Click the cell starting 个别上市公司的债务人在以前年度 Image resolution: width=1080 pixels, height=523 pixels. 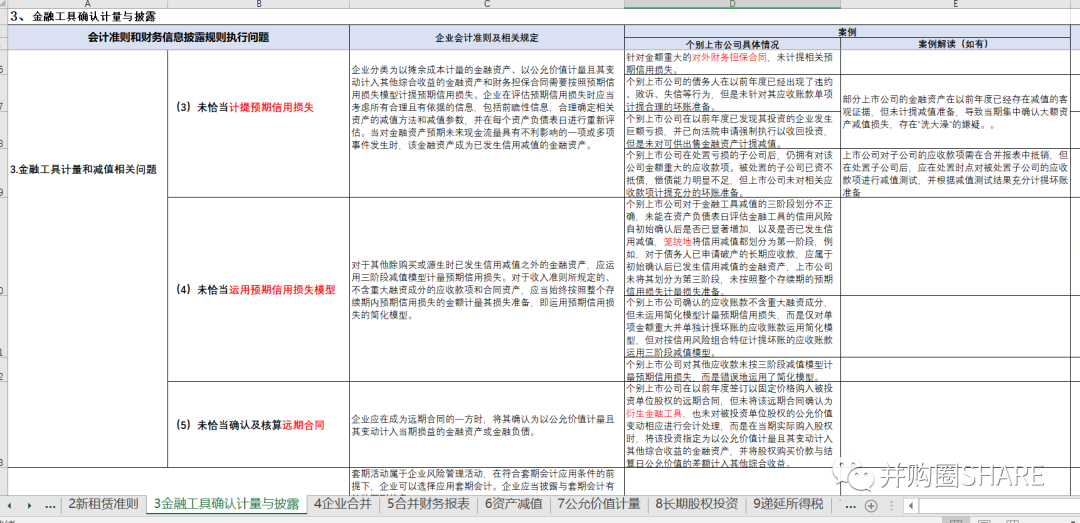click(x=732, y=94)
